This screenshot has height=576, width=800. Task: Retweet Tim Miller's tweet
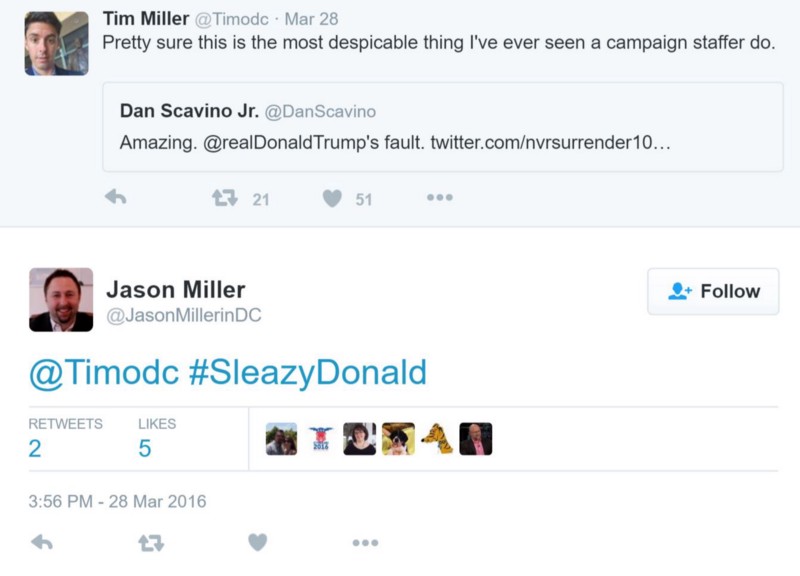(225, 198)
